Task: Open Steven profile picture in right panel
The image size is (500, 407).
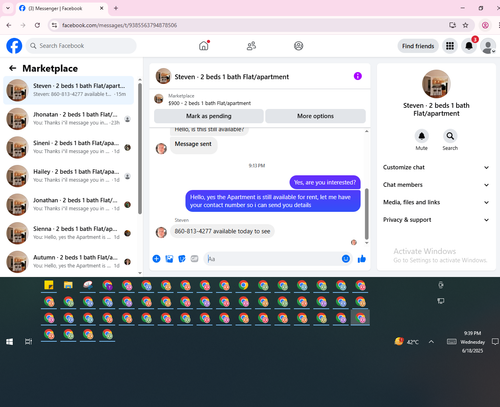Action: 436,84
